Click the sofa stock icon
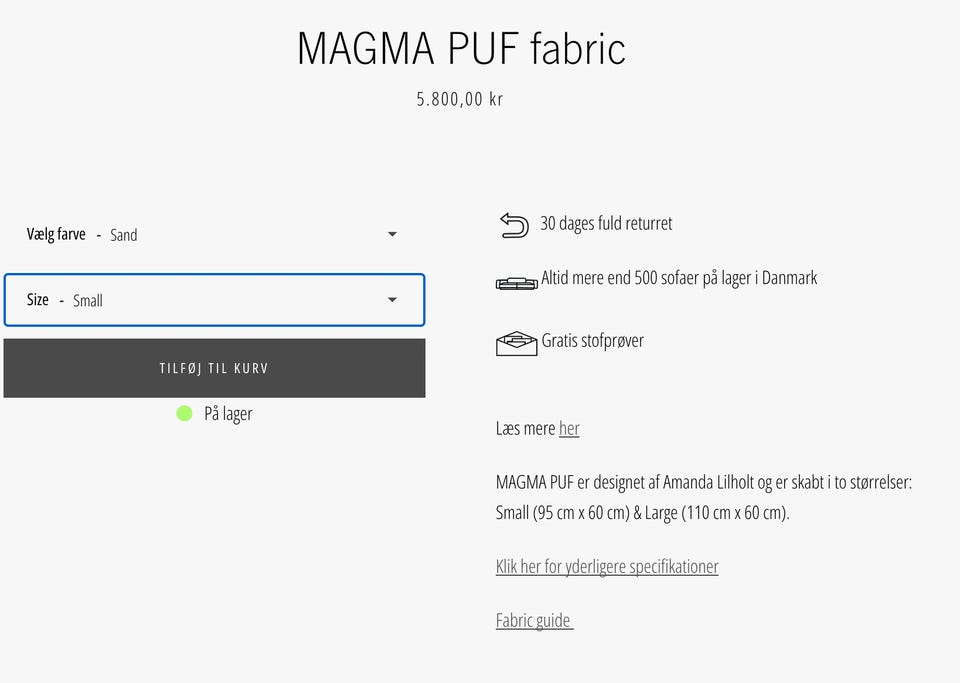 [x=516, y=283]
